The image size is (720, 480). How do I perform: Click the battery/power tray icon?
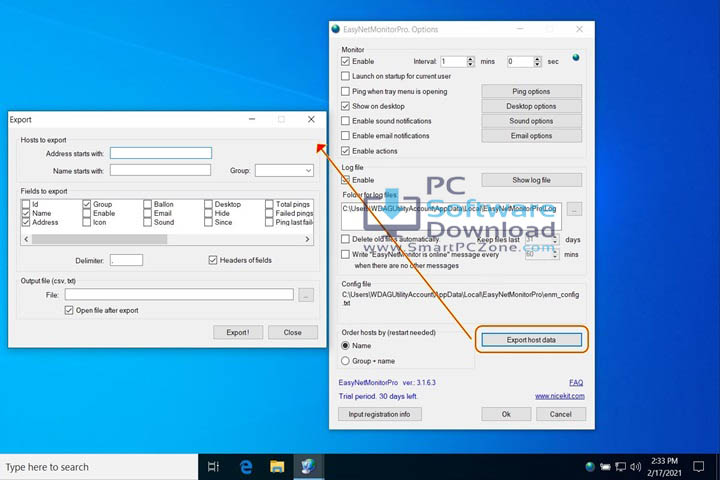pos(605,467)
